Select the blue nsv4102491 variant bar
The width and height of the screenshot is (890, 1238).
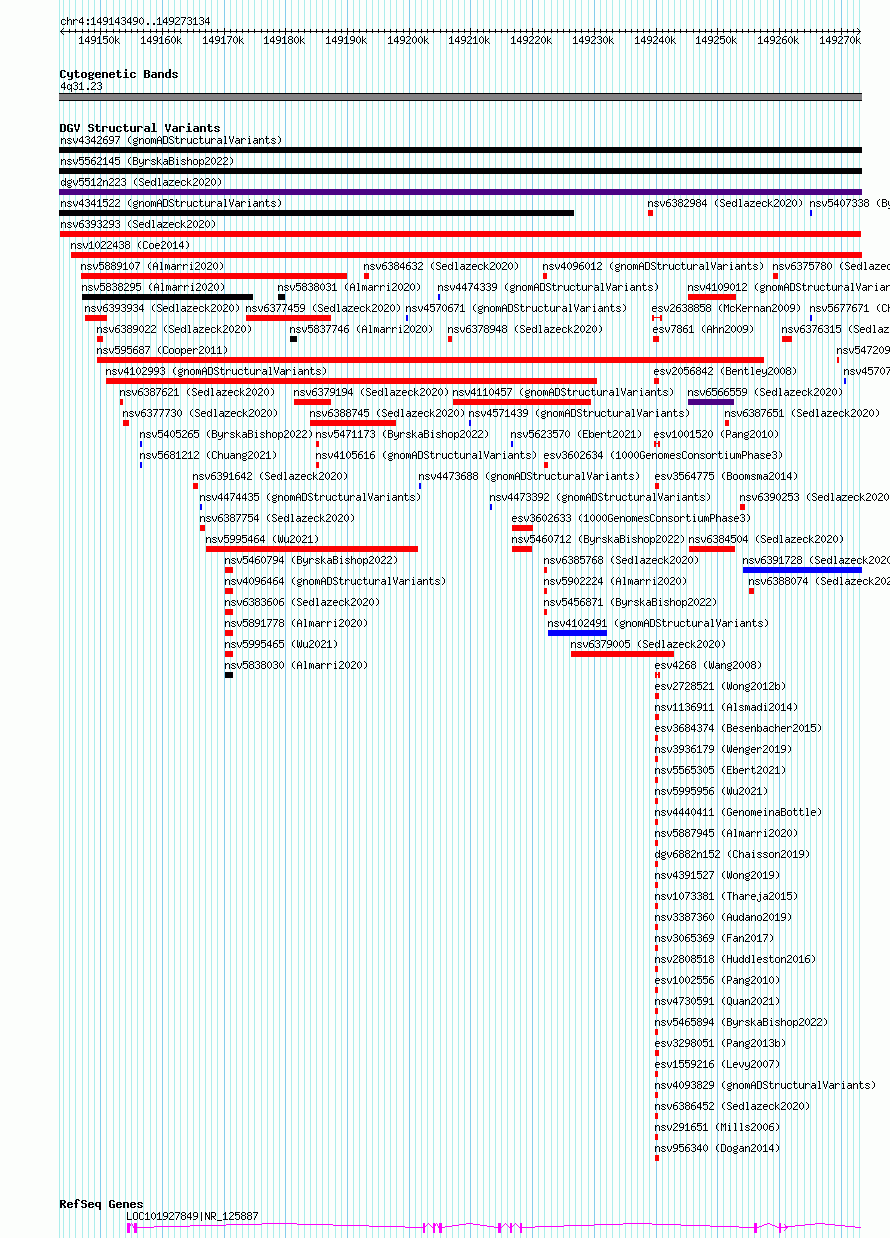(x=577, y=633)
